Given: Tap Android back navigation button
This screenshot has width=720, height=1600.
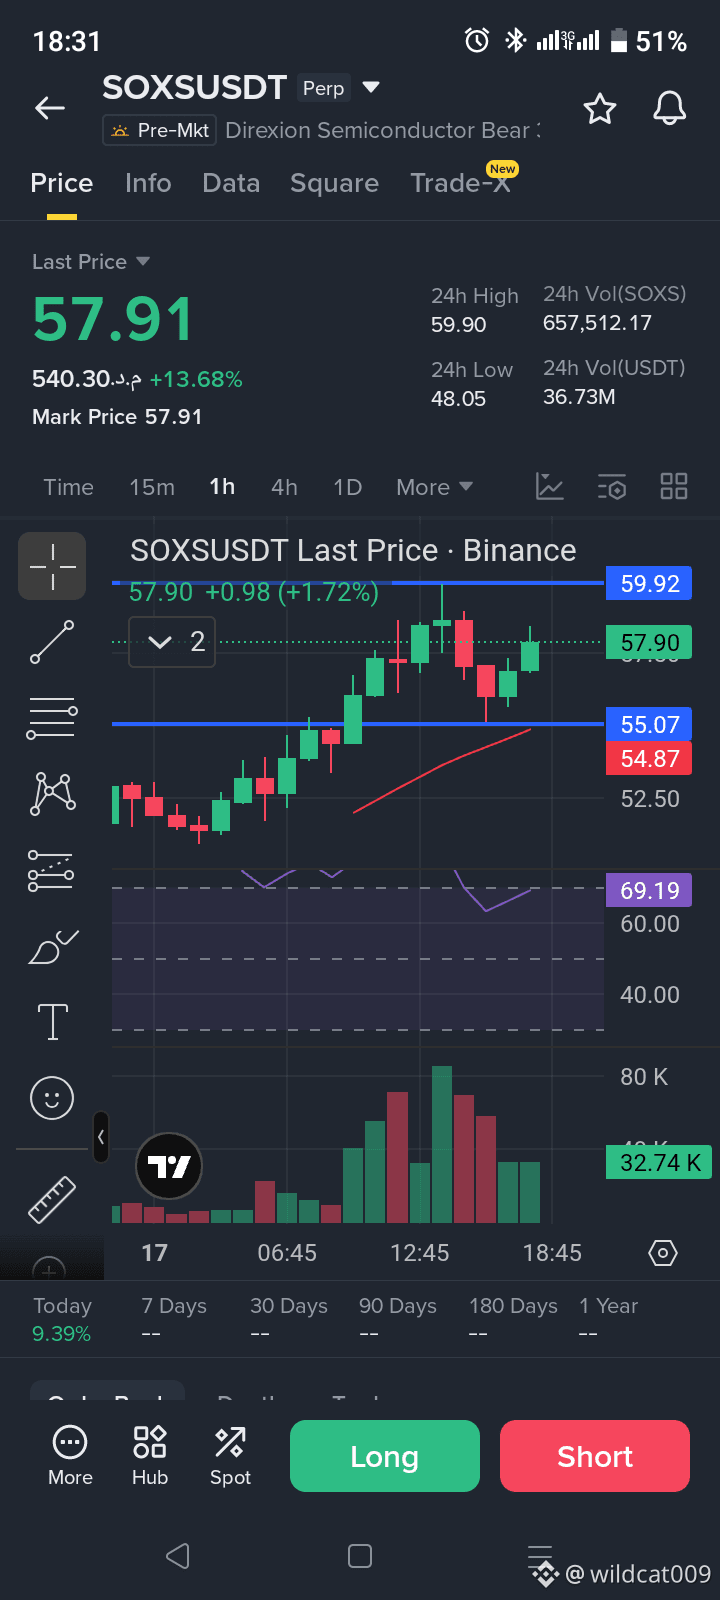Looking at the screenshot, I should [x=178, y=1555].
